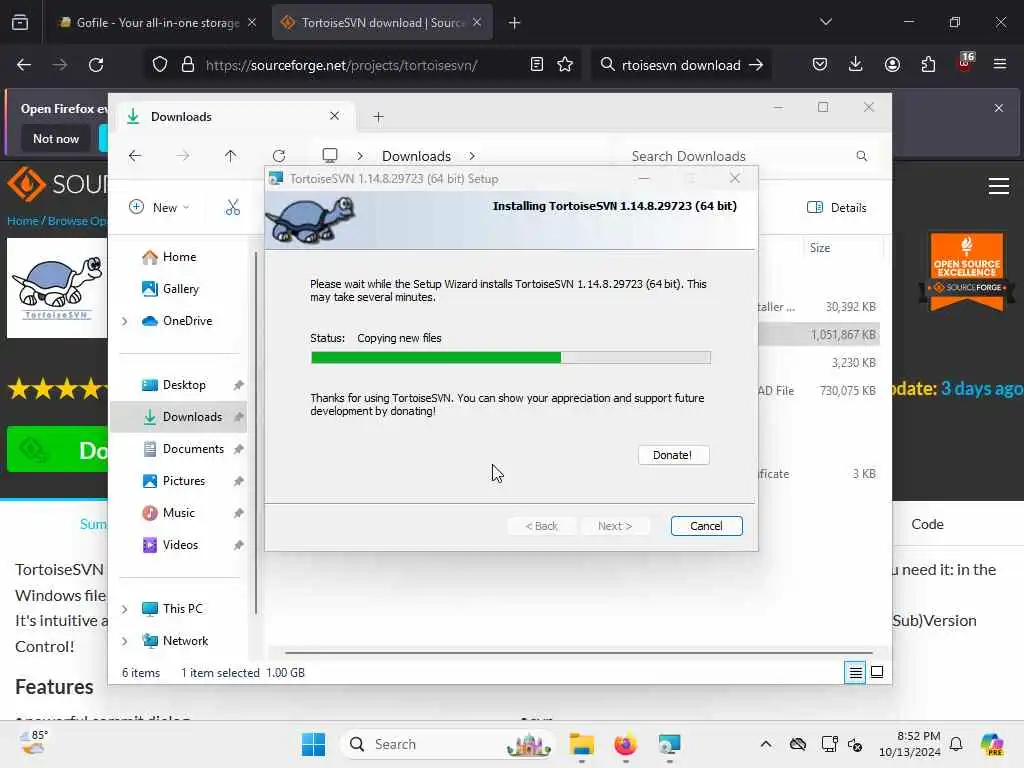
Task: Unpin Desktop from quick access
Action: click(x=238, y=385)
